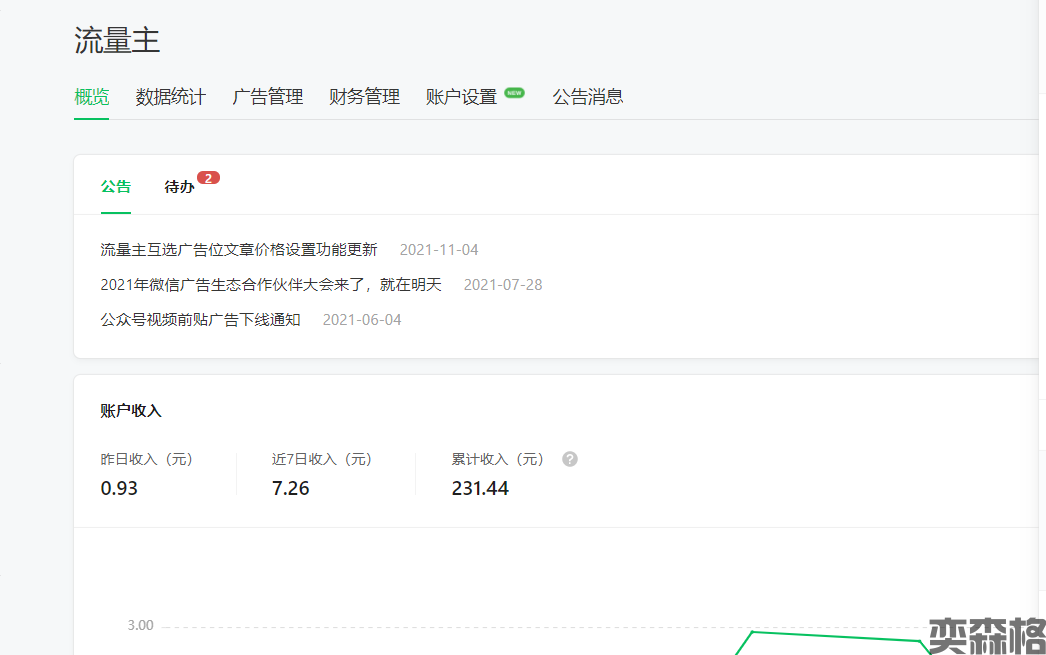Open the 公众号视频前贴广告下线通知 announcement
The image size is (1046, 655).
pyautogui.click(x=201, y=320)
